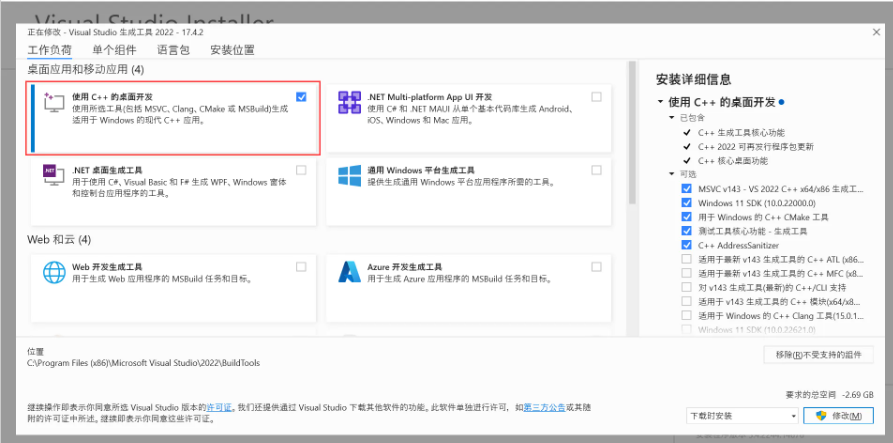Check the 通用 Windows 平台生成工具 checkbox
893x443 pixels.
point(596,170)
